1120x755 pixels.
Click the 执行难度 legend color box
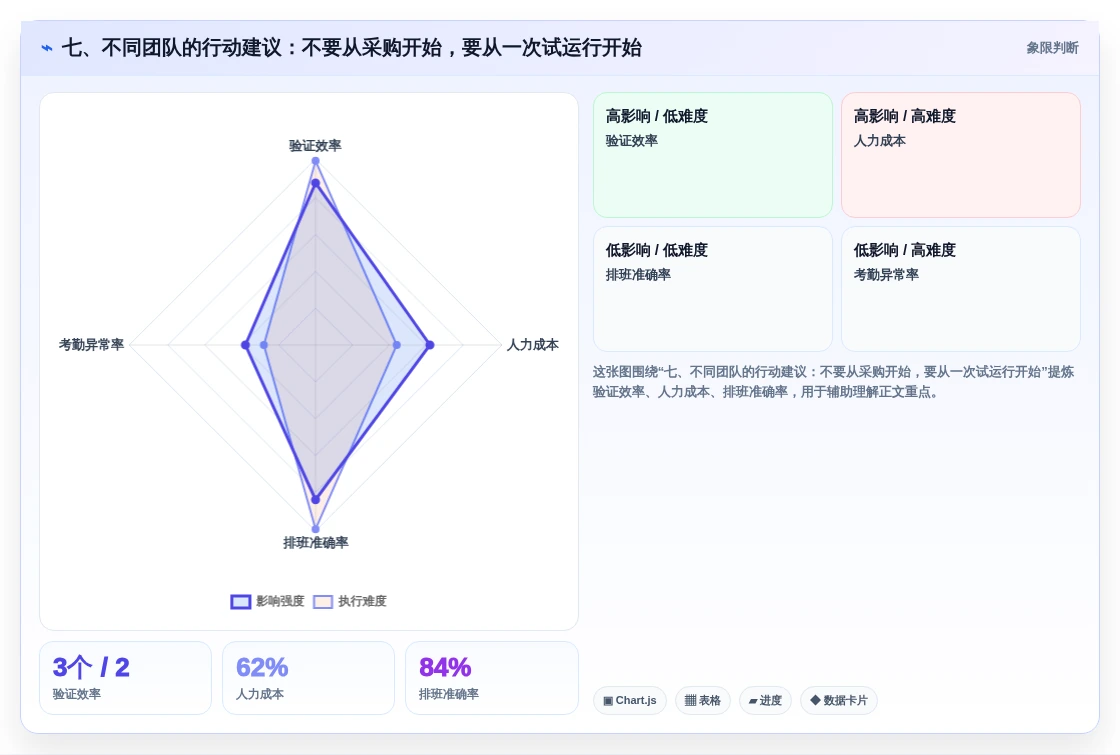[x=323, y=601]
